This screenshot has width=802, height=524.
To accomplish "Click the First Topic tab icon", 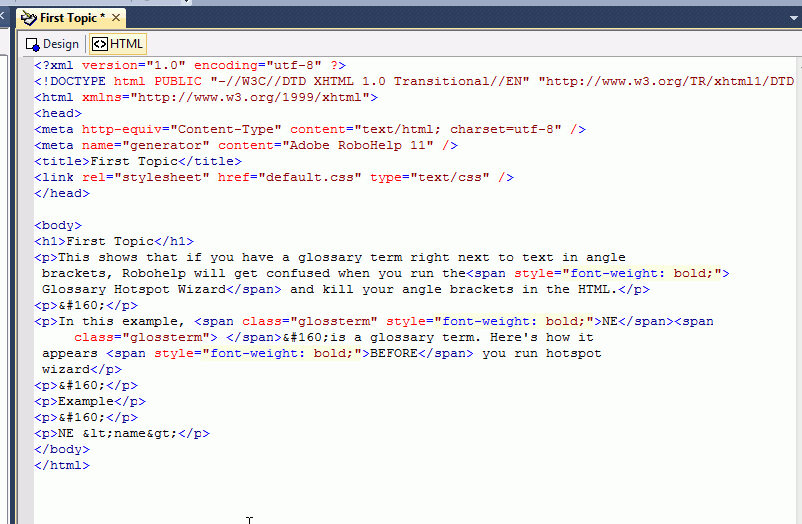I will click(29, 18).
